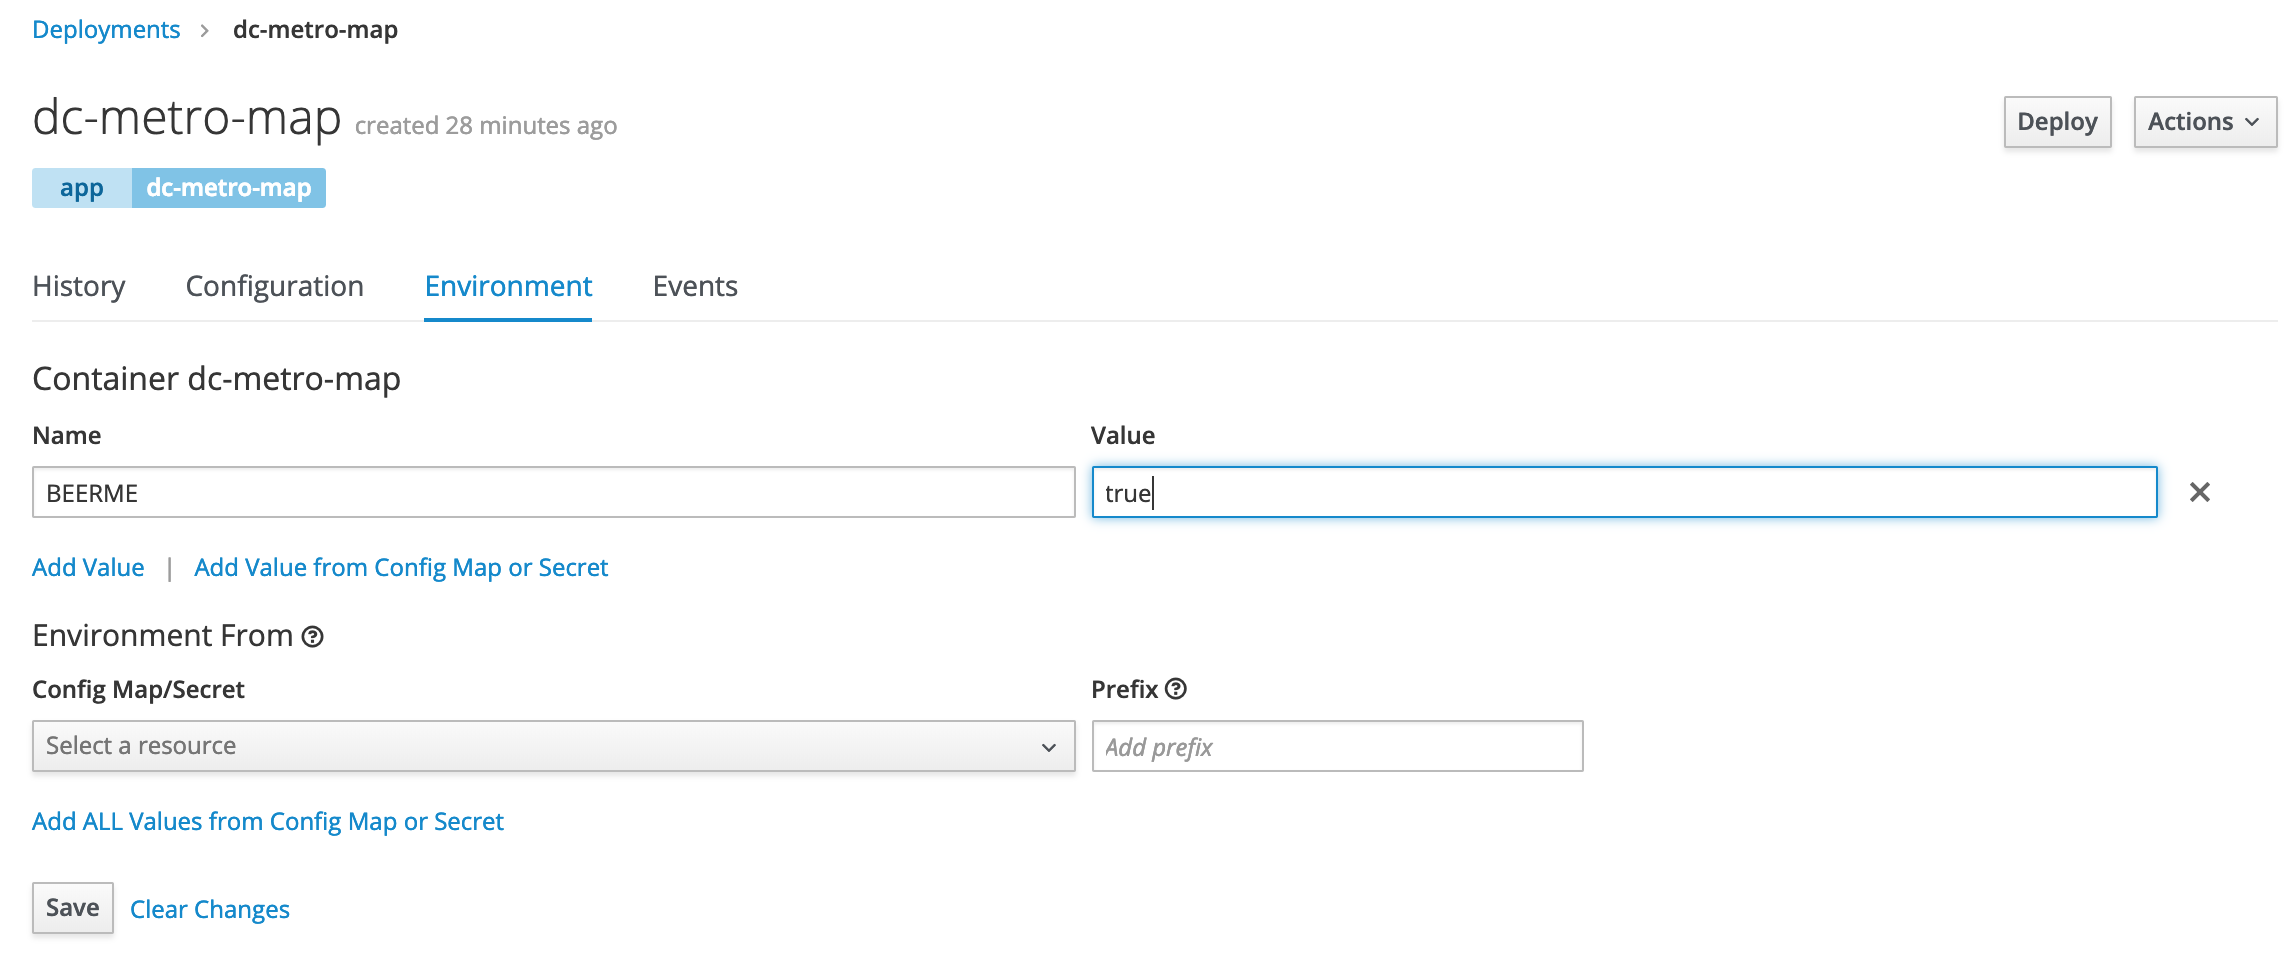
Task: Open the Actions dropdown menu
Action: pos(2205,122)
